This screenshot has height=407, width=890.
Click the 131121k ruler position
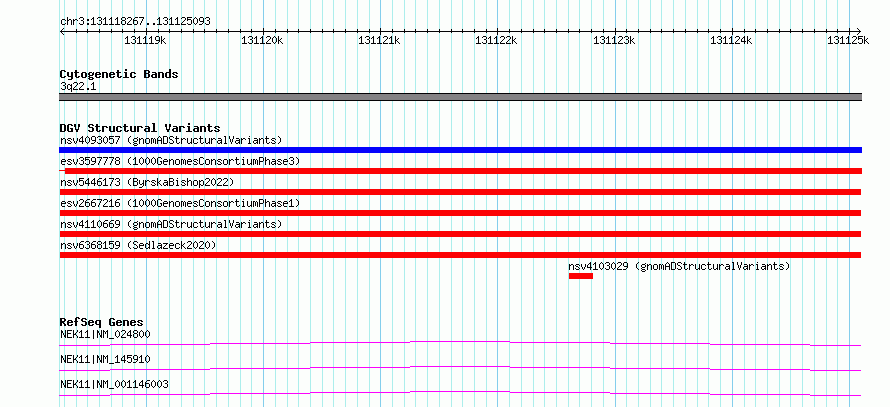coord(379,40)
